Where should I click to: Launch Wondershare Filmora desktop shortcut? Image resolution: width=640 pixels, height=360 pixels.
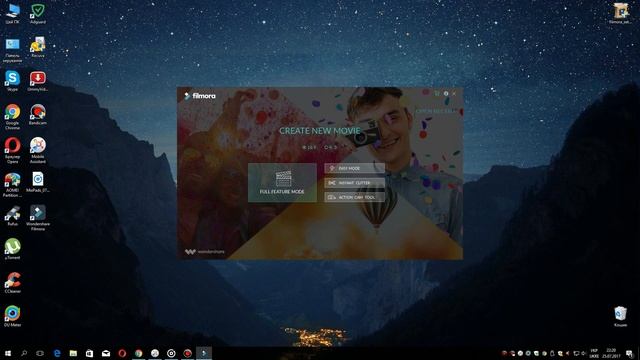tap(38, 218)
